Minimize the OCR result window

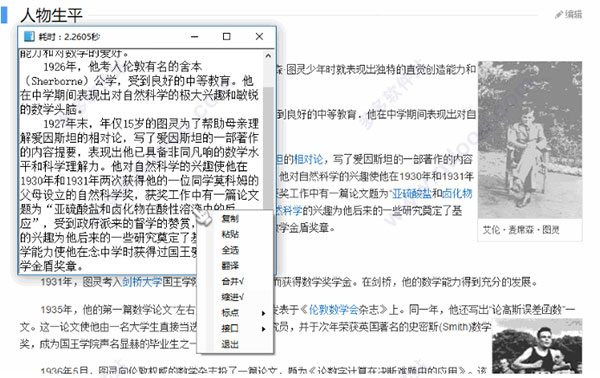(x=194, y=37)
